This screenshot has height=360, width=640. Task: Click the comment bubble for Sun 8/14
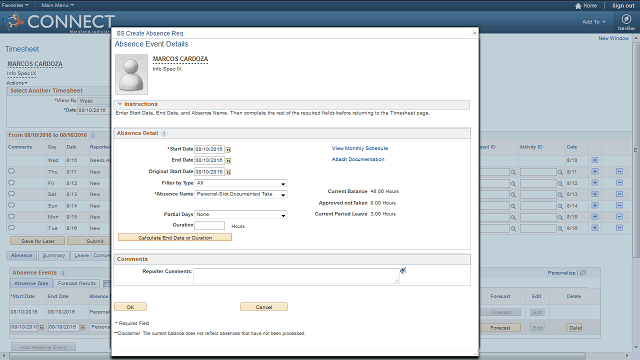[x=11, y=205]
